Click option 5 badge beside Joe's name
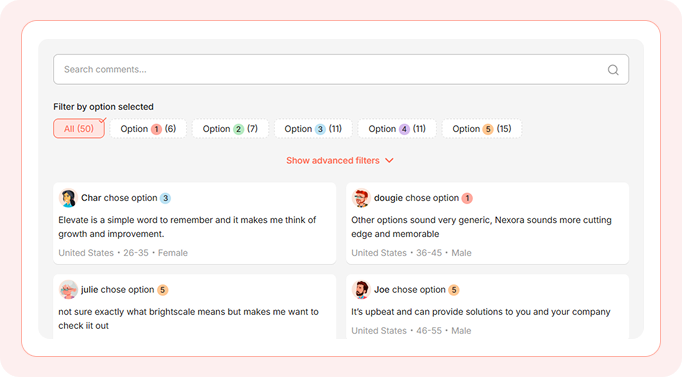The width and height of the screenshot is (682, 377). pos(454,290)
